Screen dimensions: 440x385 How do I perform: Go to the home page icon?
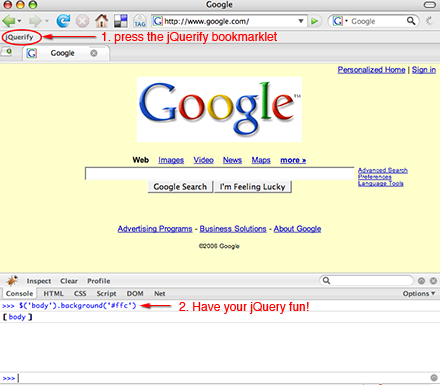pos(102,21)
